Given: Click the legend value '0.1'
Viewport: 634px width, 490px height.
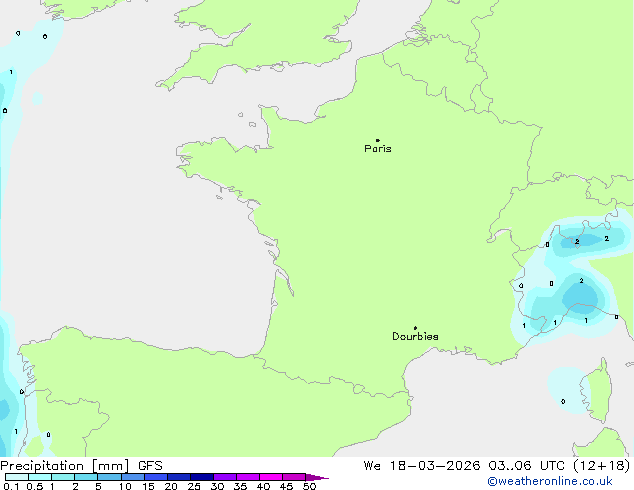Looking at the screenshot, I should click(11, 486).
